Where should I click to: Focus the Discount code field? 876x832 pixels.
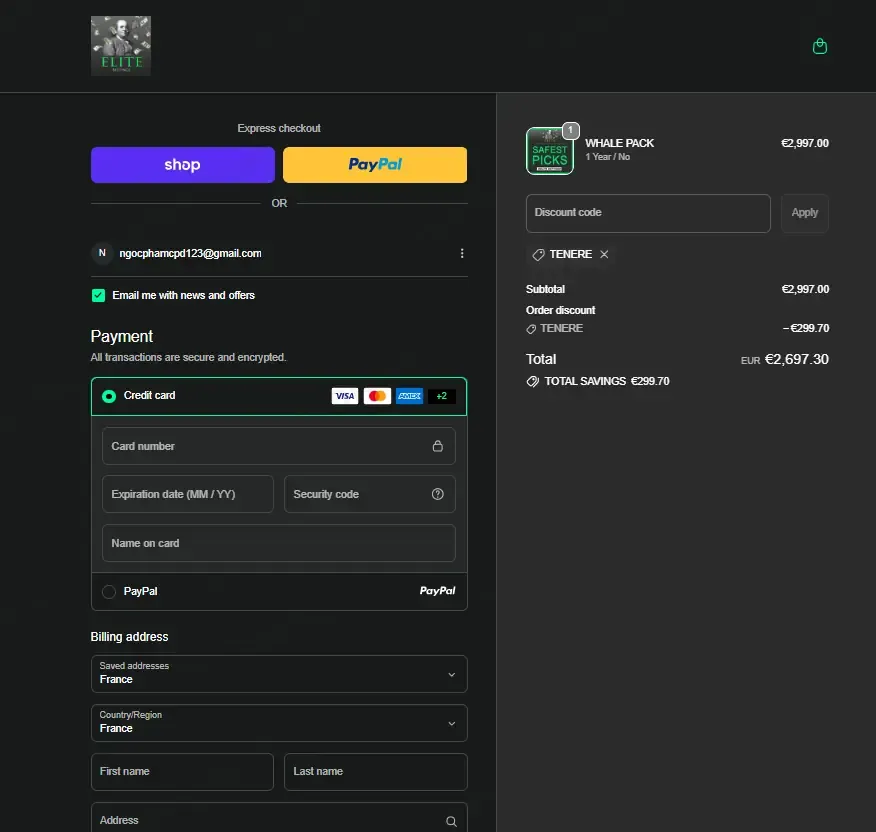[648, 213]
